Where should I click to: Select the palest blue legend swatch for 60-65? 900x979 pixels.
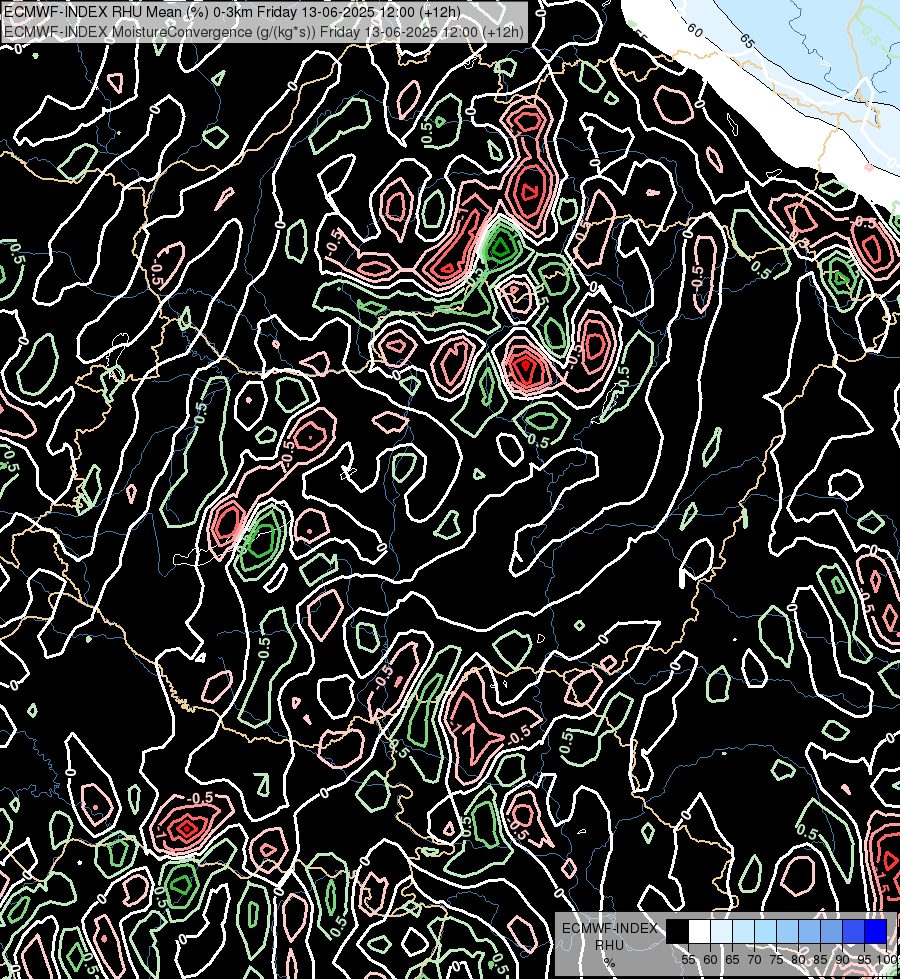(721, 931)
